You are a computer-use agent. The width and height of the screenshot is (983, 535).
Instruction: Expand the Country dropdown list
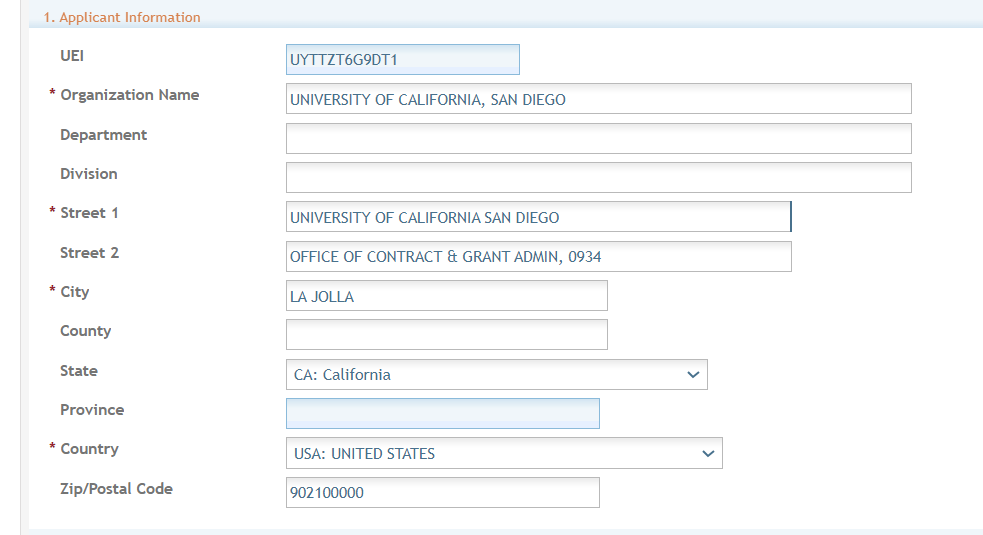[x=503, y=453]
